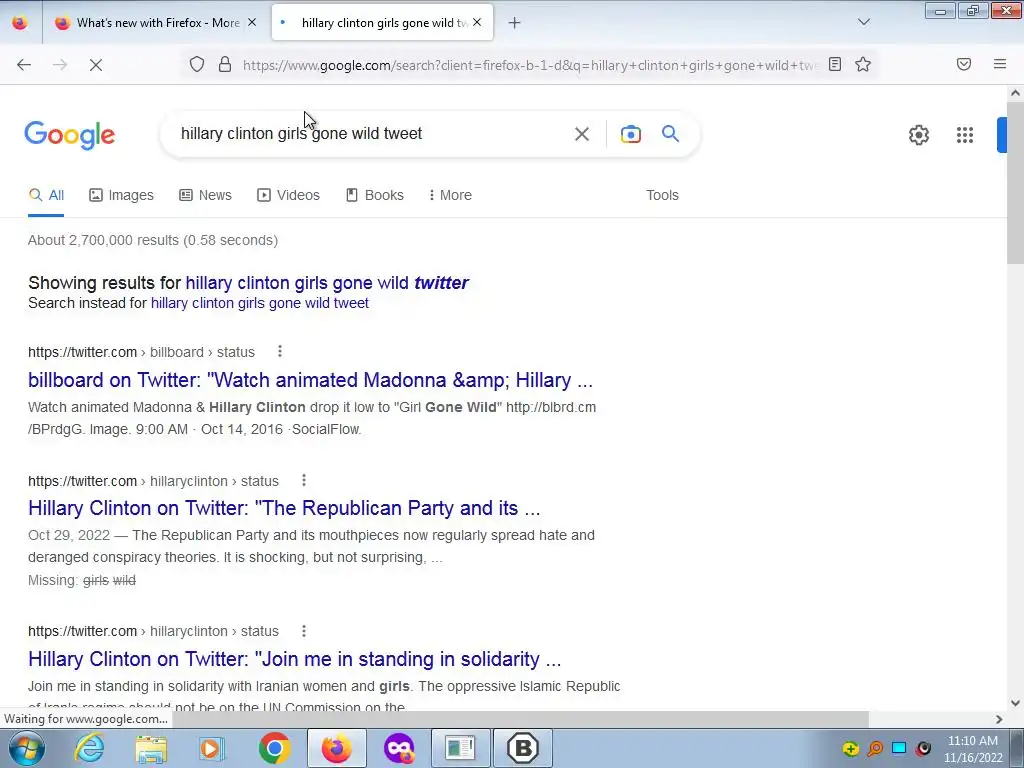Click the 'About 2,700,000 results' text

click(153, 240)
